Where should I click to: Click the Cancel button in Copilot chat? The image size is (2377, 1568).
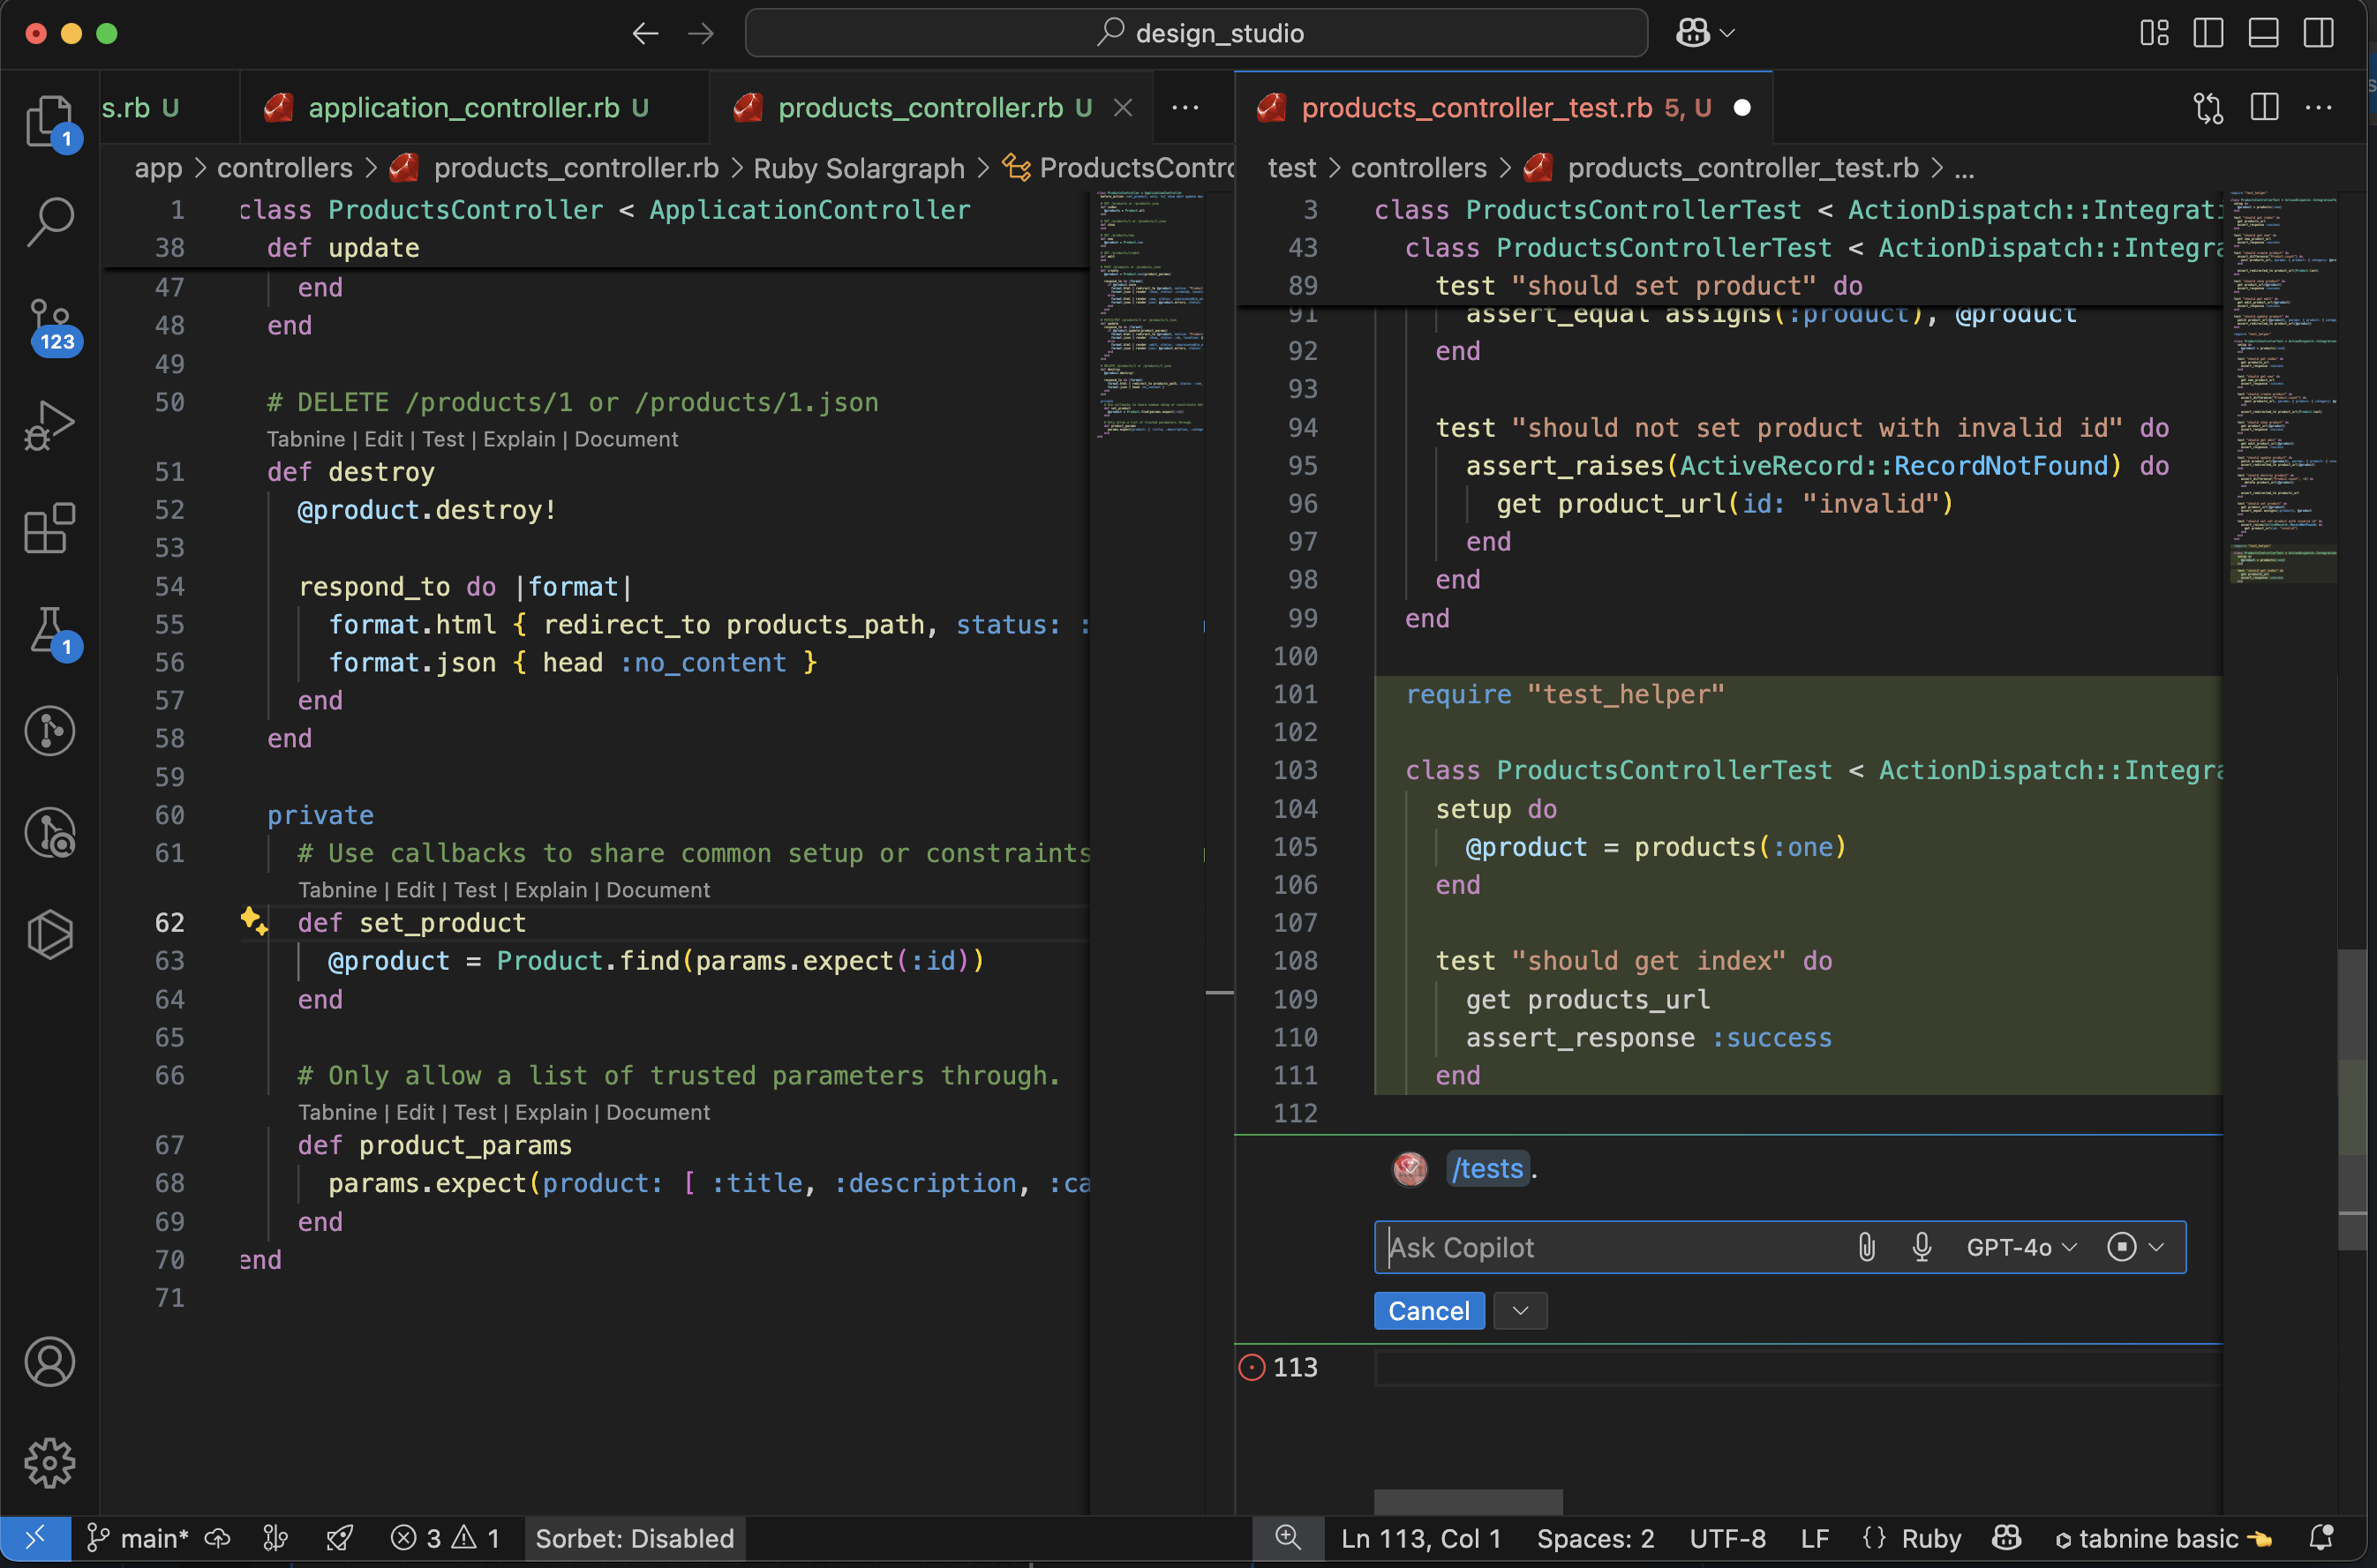point(1428,1311)
